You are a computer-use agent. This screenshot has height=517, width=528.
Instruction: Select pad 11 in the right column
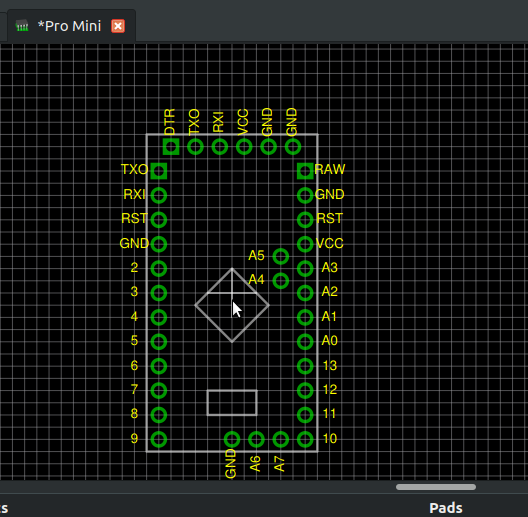pyautogui.click(x=305, y=415)
